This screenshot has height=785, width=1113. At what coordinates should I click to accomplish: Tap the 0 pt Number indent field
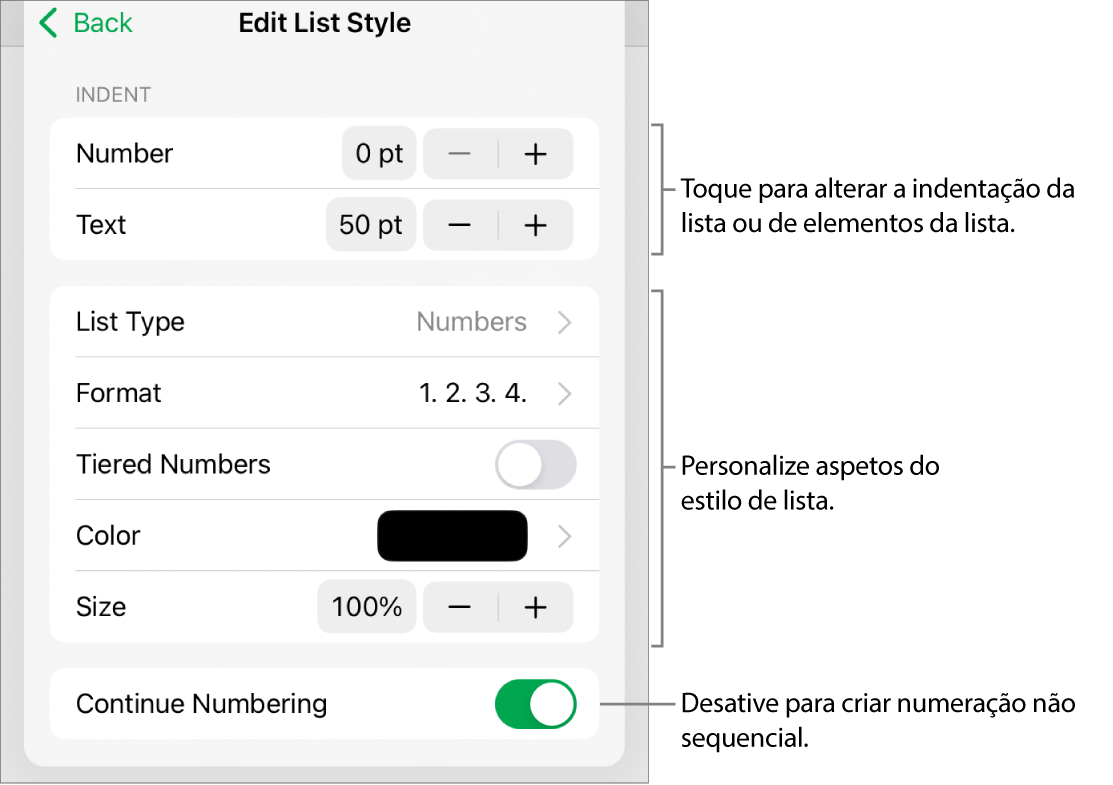point(379,154)
